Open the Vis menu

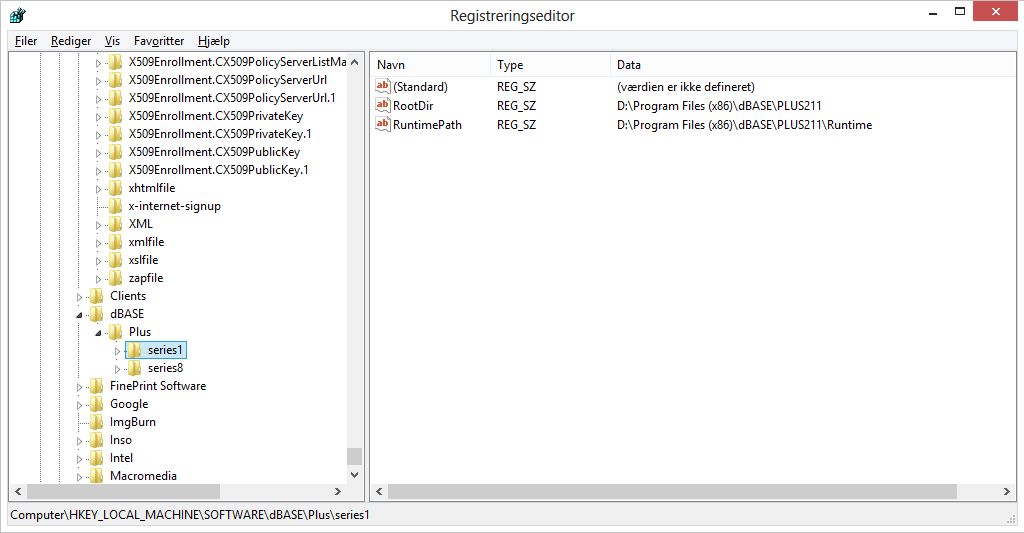click(112, 40)
